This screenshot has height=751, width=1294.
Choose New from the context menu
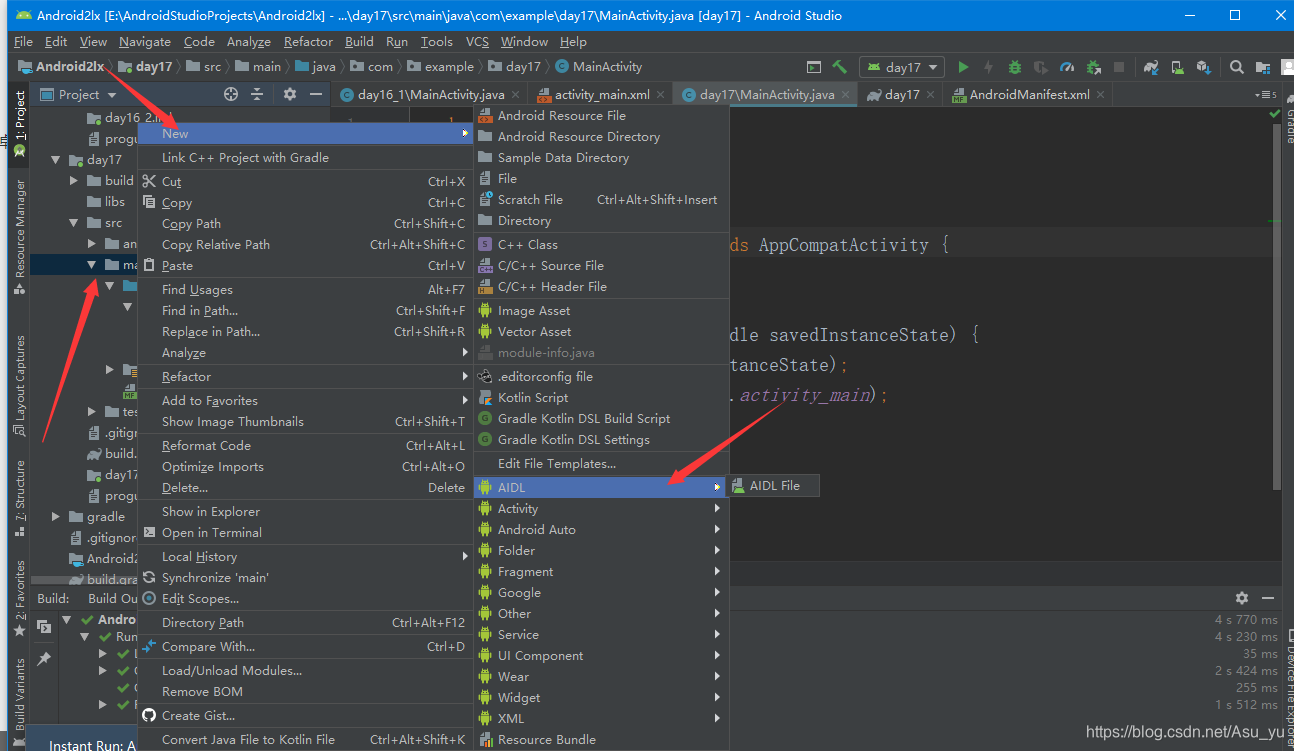[305, 133]
